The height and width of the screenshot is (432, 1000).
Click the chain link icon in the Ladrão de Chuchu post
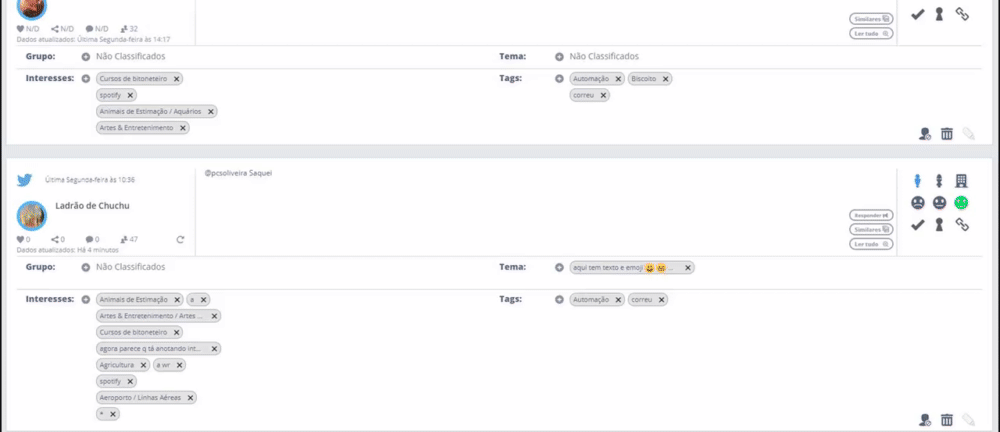coord(962,225)
